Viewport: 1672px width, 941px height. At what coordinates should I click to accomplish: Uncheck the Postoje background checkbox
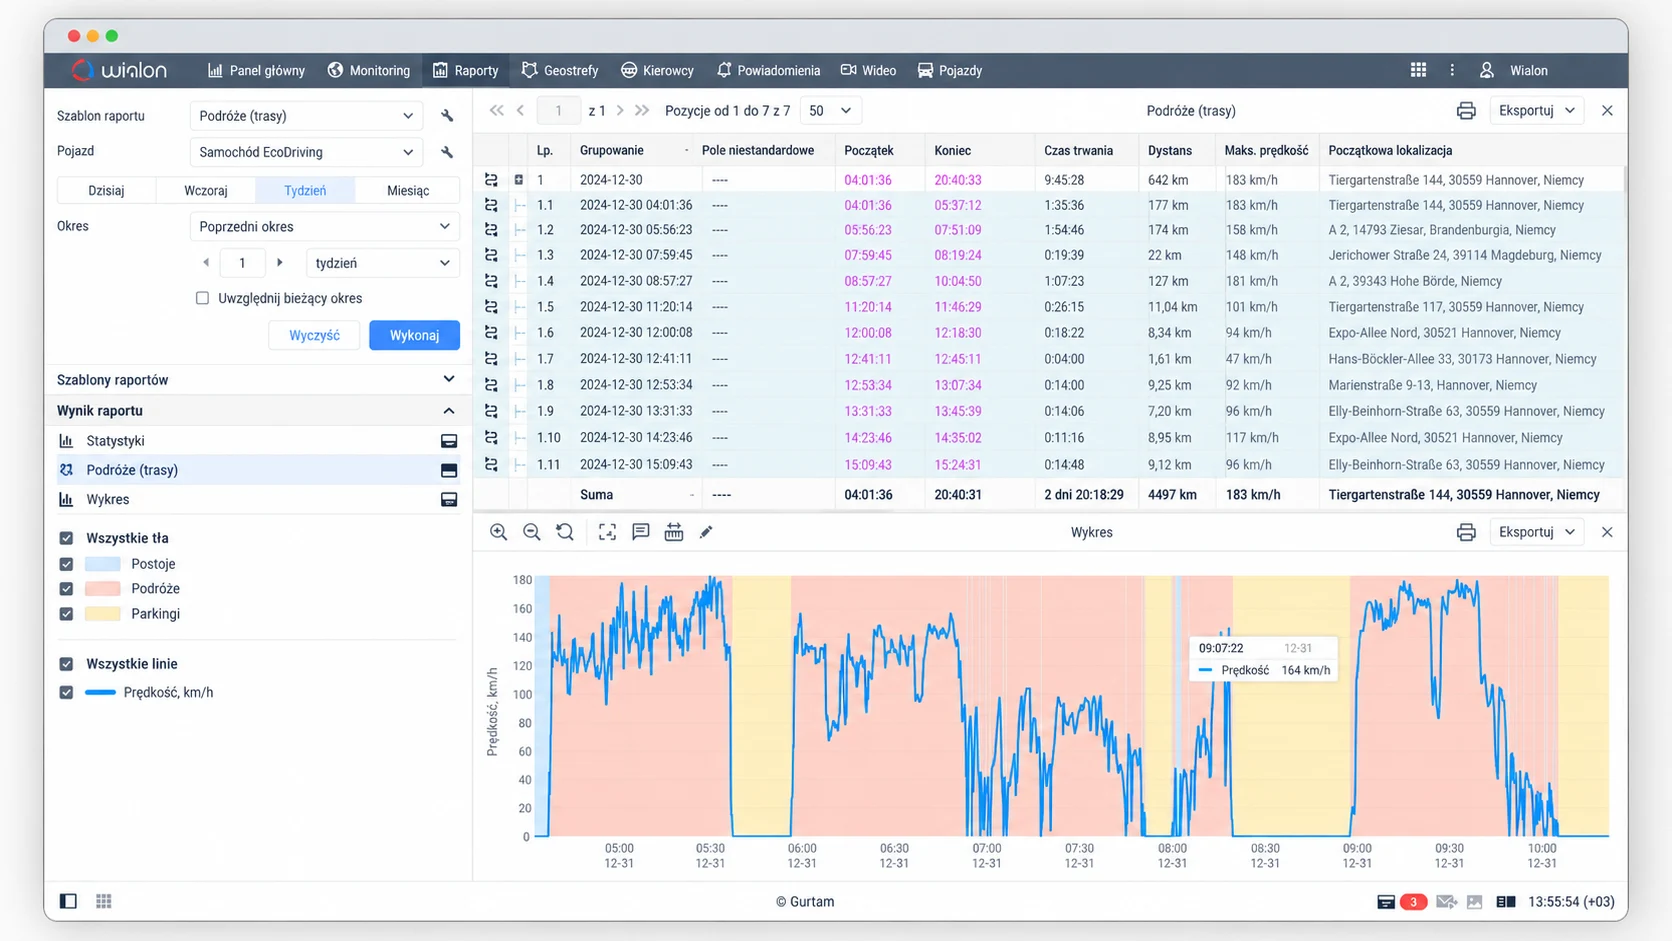pos(66,564)
